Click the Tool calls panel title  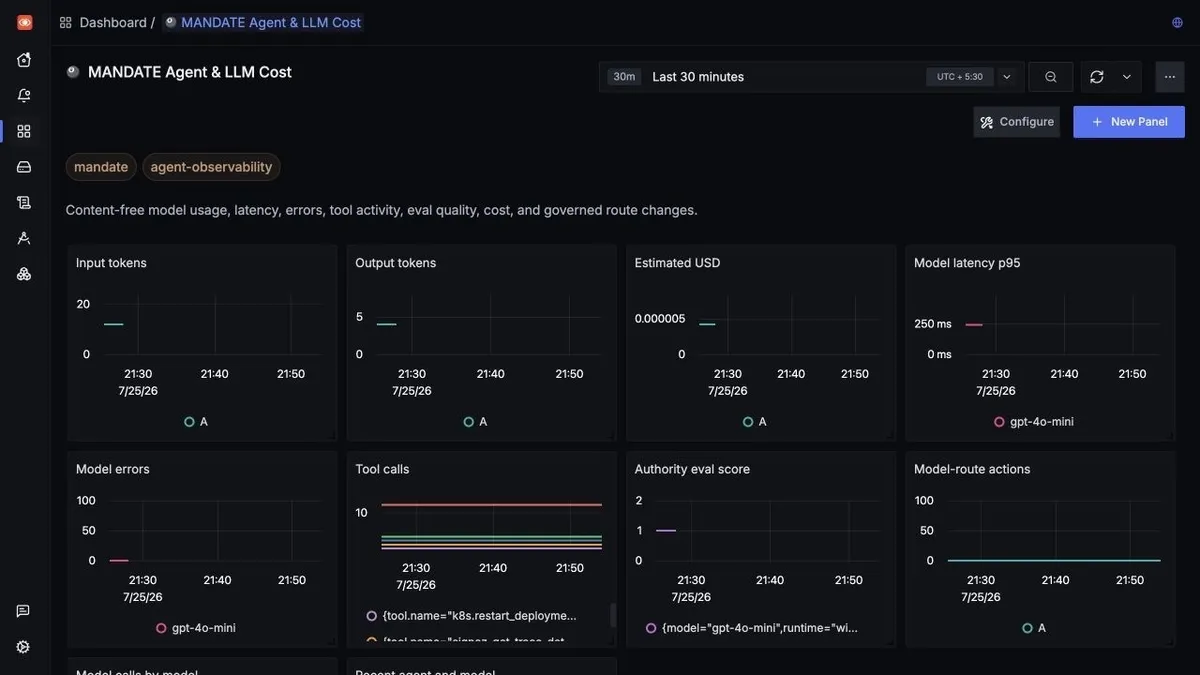click(382, 469)
